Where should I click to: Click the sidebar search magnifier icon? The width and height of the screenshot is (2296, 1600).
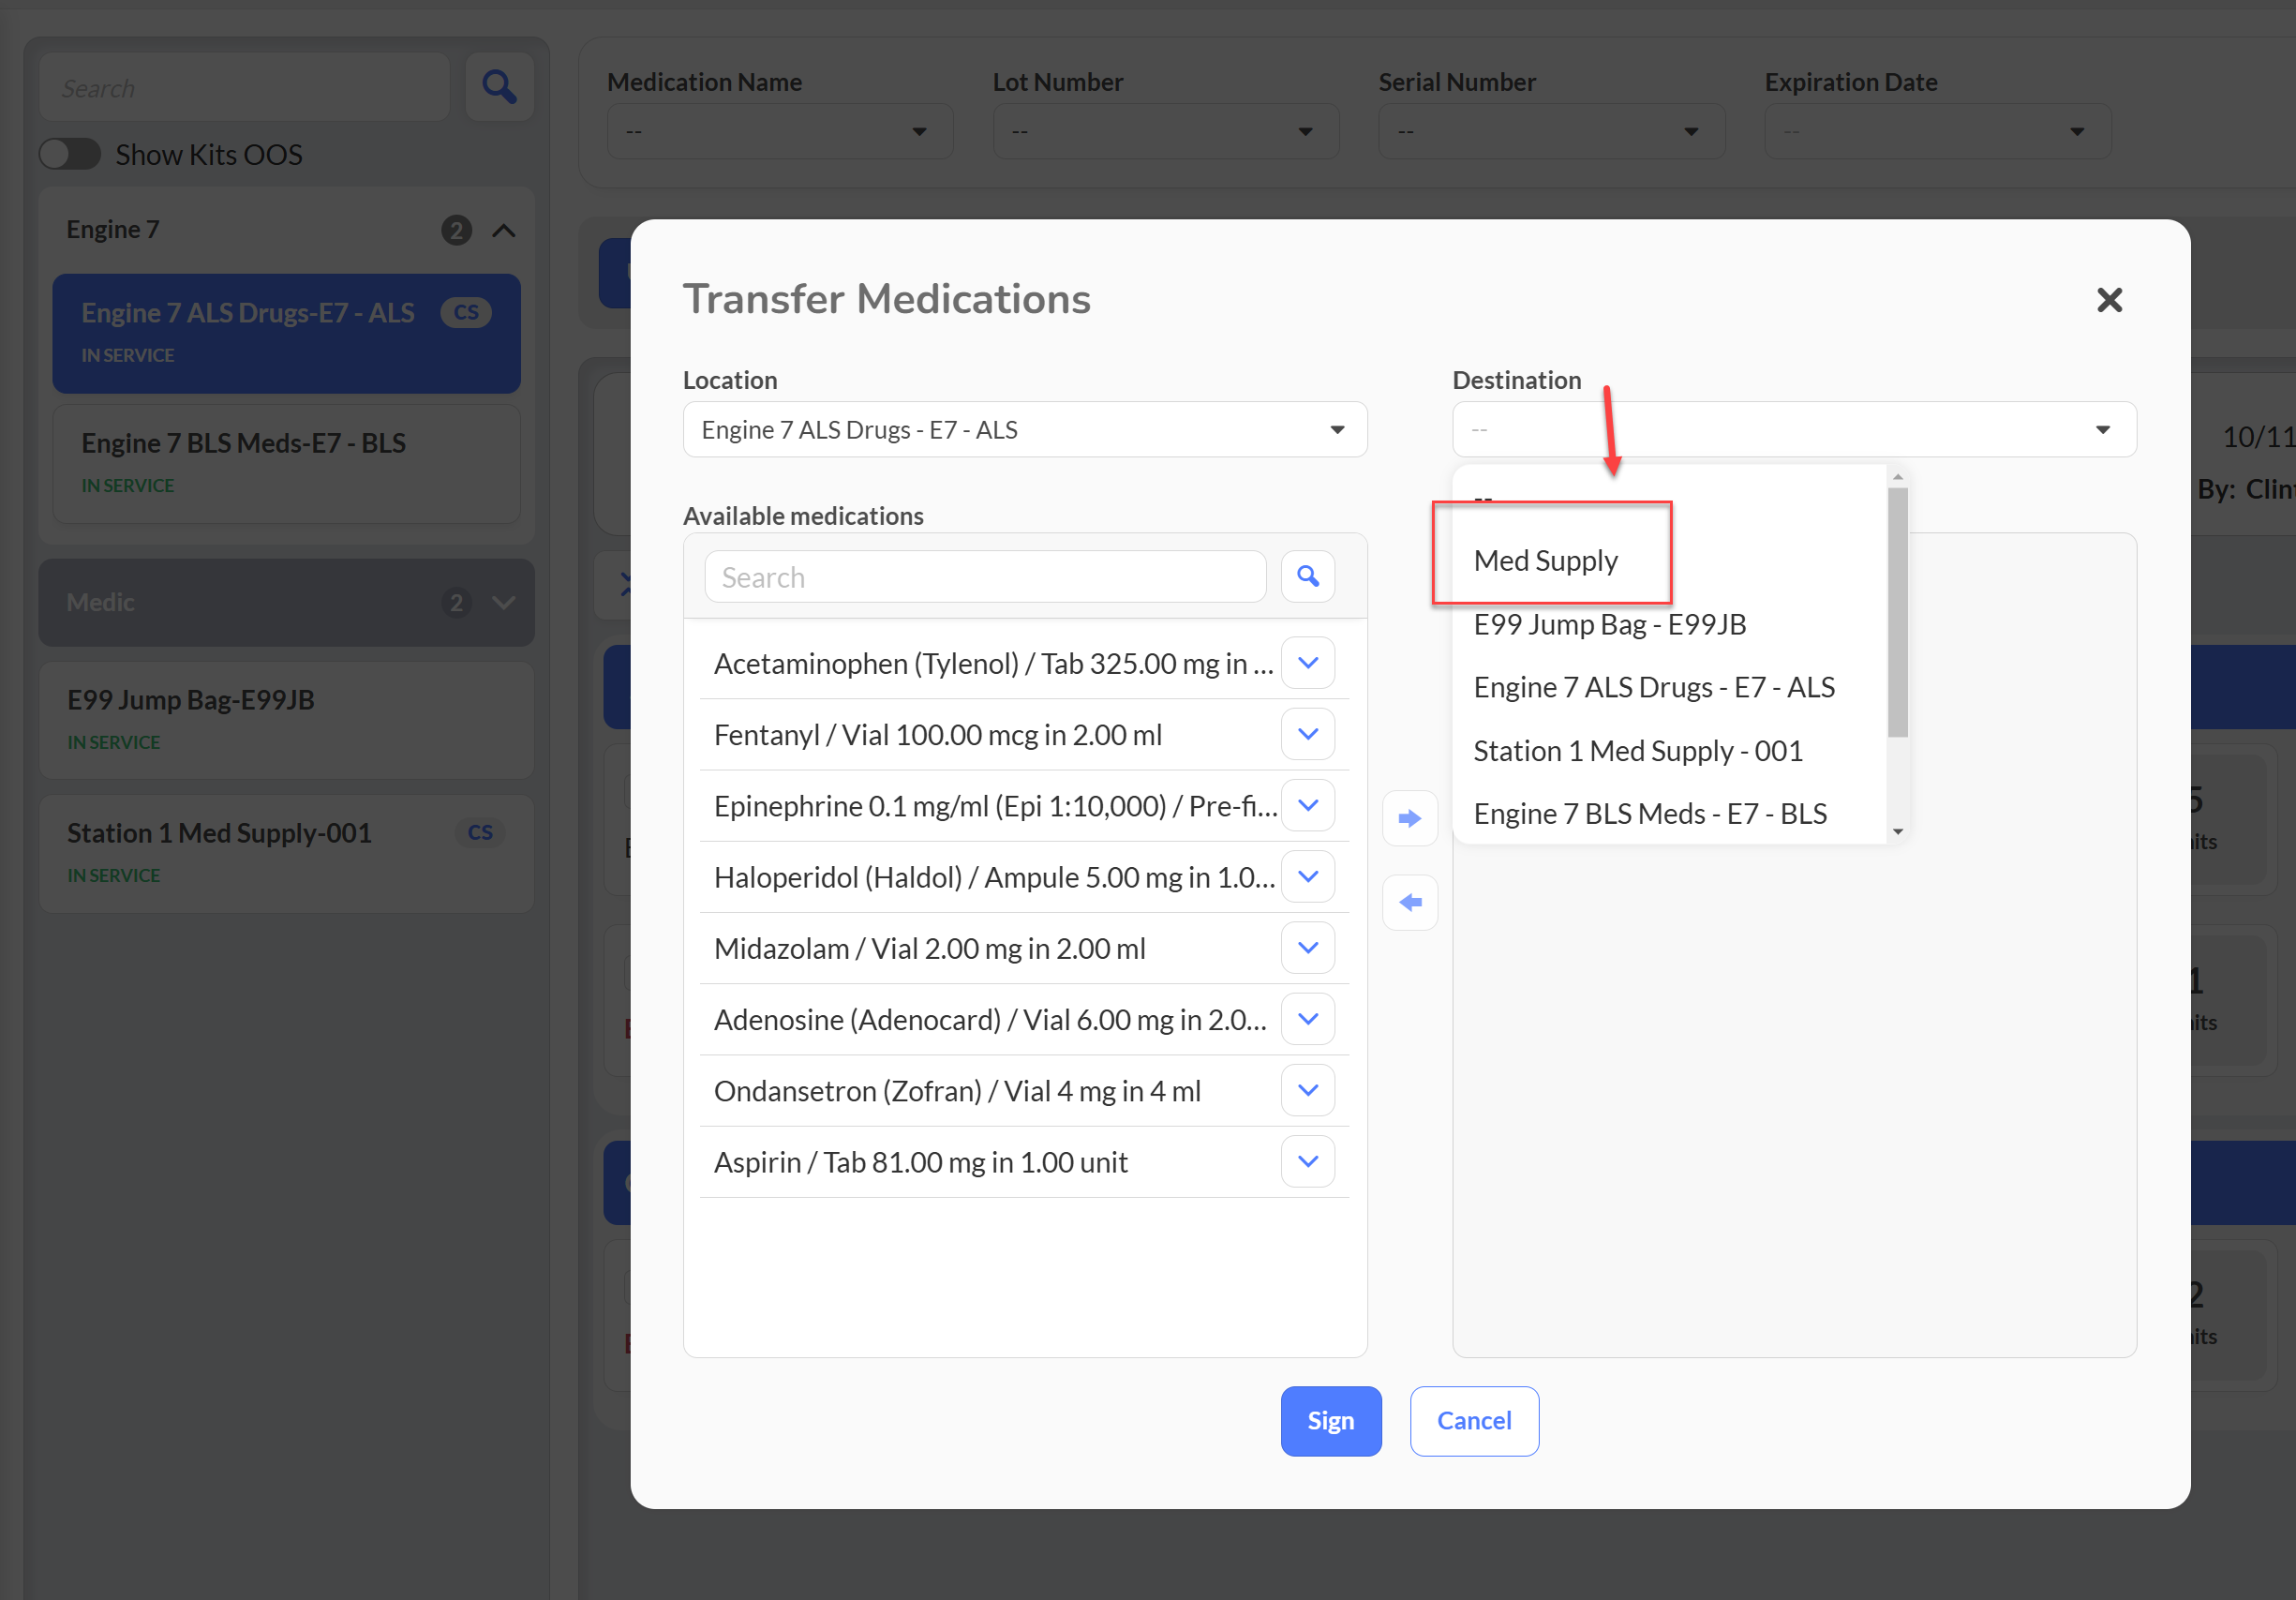click(x=499, y=87)
